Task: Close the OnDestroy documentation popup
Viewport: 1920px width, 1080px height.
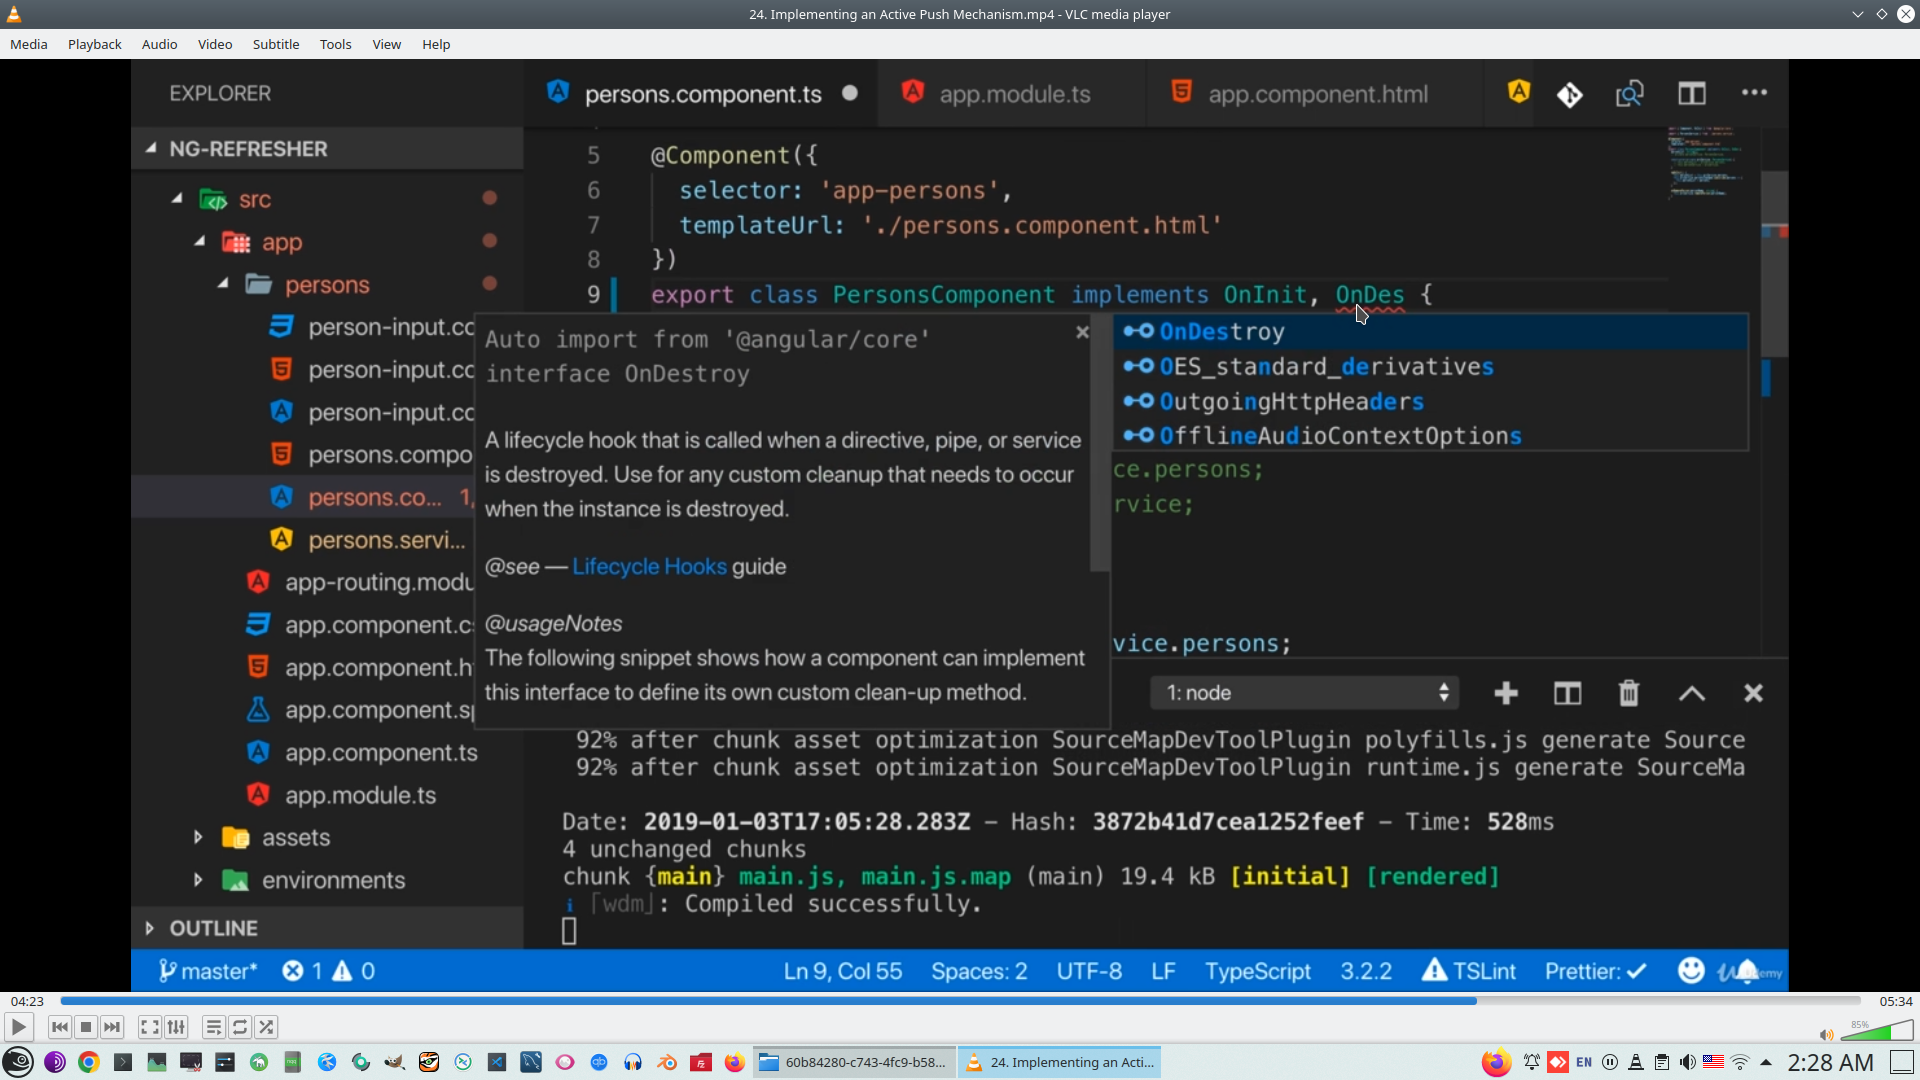Action: click(x=1082, y=332)
